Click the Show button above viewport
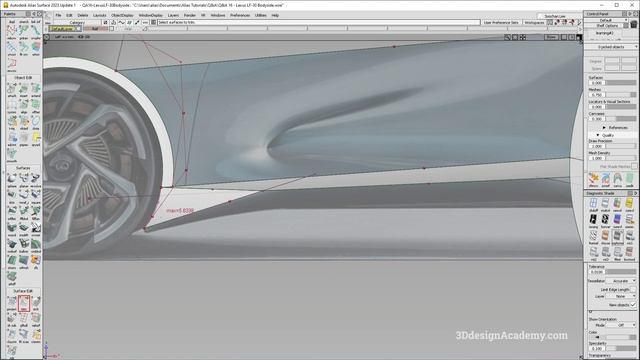Viewport: 640px width, 360px height. pyautogui.click(x=551, y=37)
